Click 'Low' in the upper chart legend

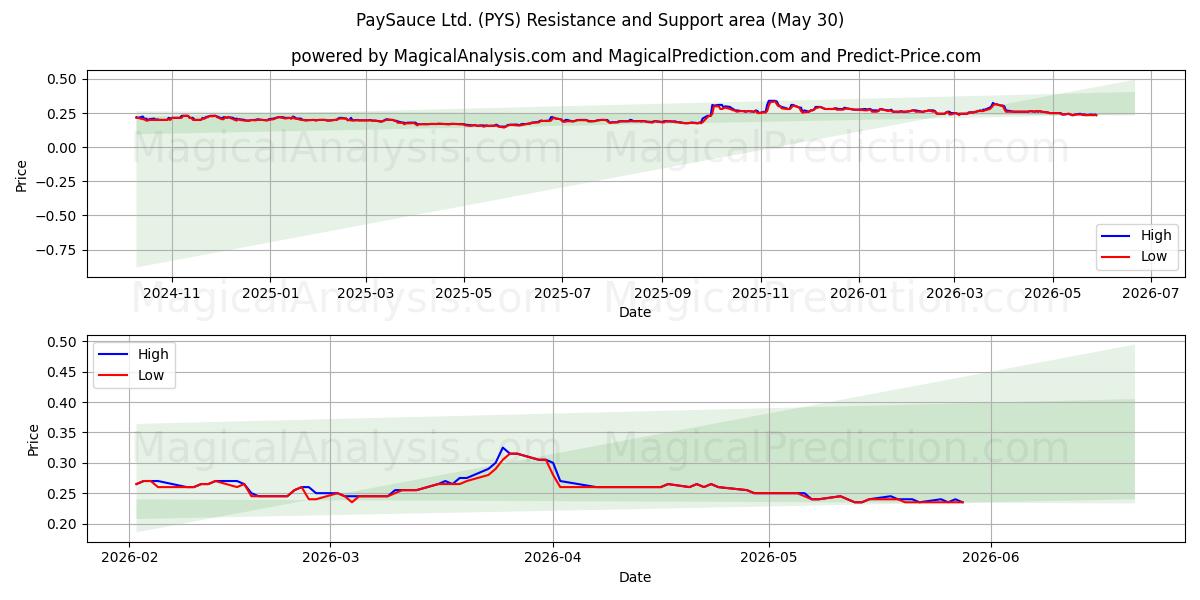click(x=1154, y=256)
